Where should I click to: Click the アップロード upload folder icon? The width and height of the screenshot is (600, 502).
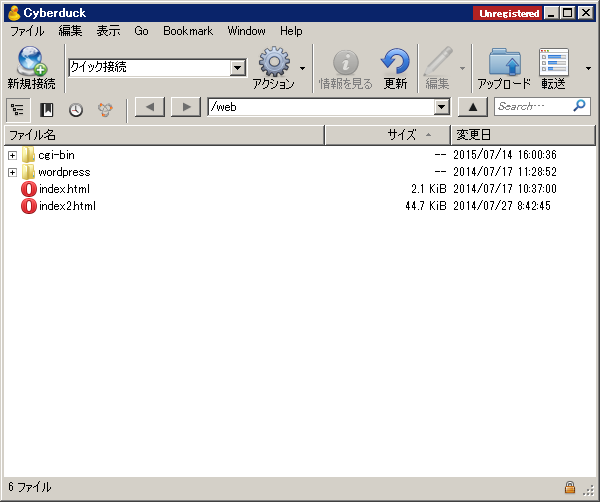[x=505, y=61]
